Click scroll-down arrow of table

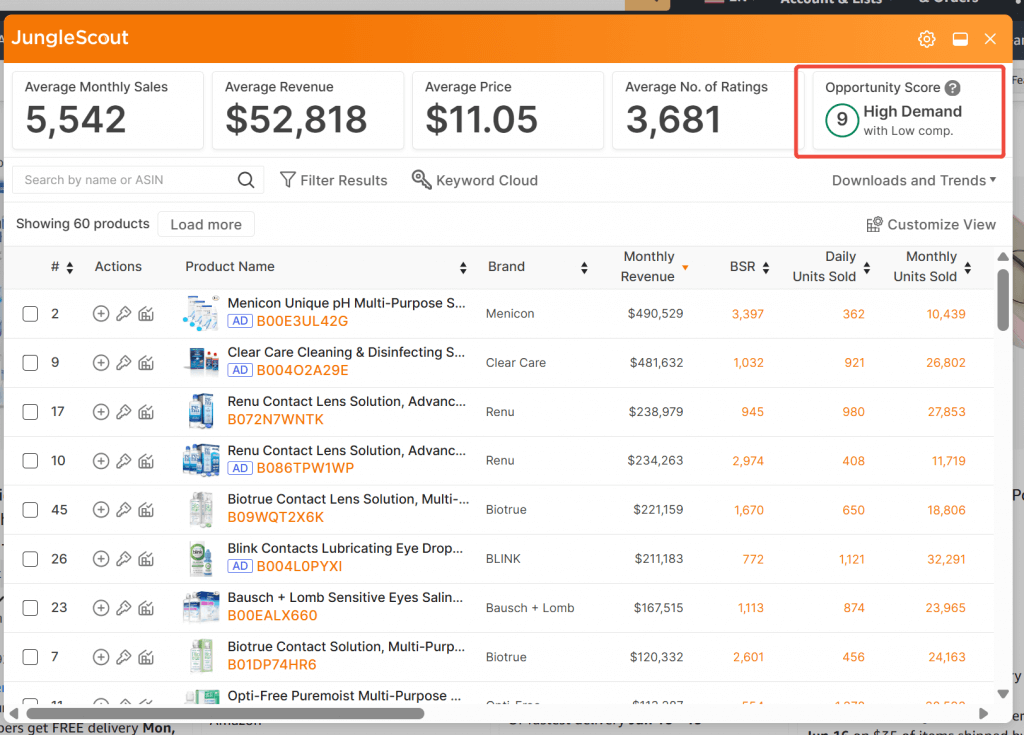coord(1003,694)
